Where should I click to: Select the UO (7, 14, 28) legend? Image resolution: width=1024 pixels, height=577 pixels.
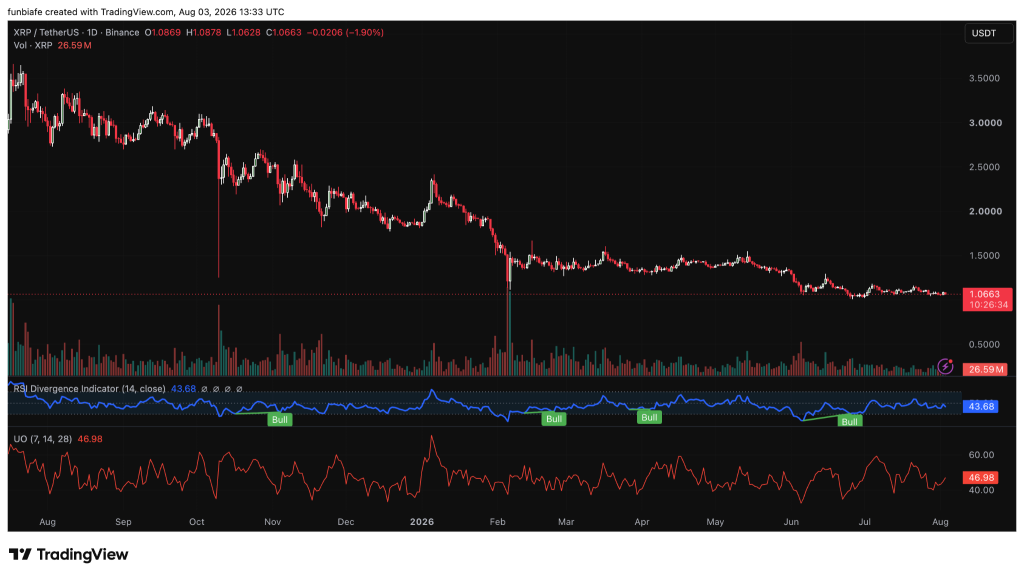click(x=43, y=439)
